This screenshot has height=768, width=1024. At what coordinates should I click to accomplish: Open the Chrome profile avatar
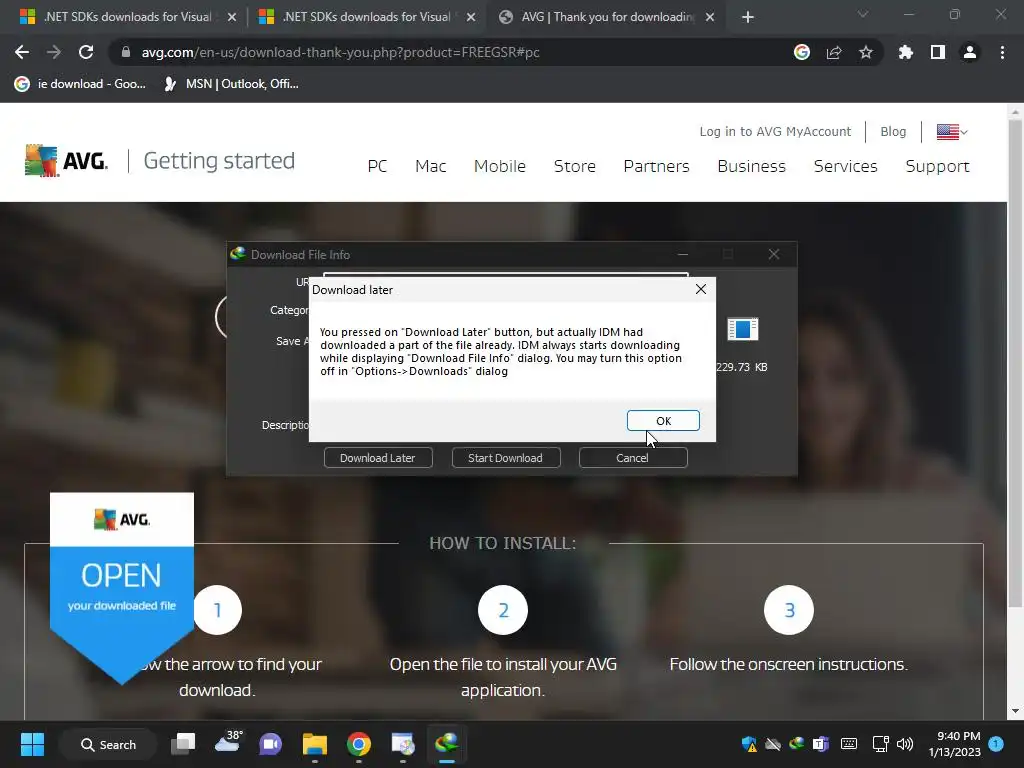pos(970,52)
